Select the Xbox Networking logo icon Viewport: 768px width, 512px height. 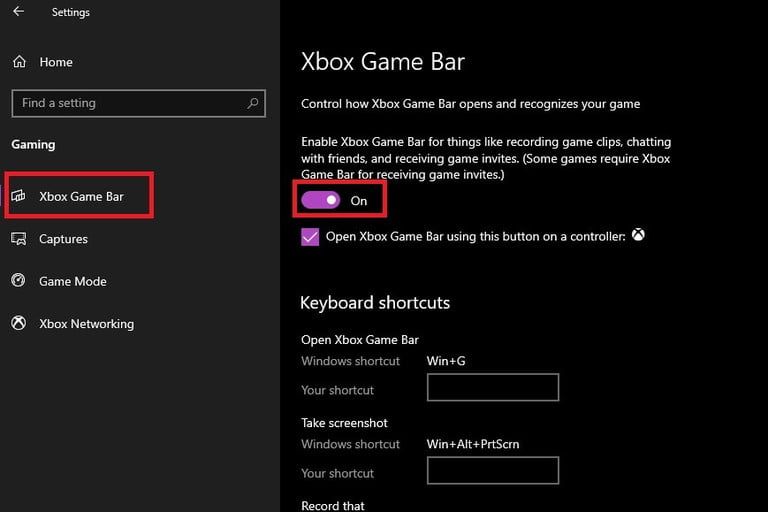19,323
